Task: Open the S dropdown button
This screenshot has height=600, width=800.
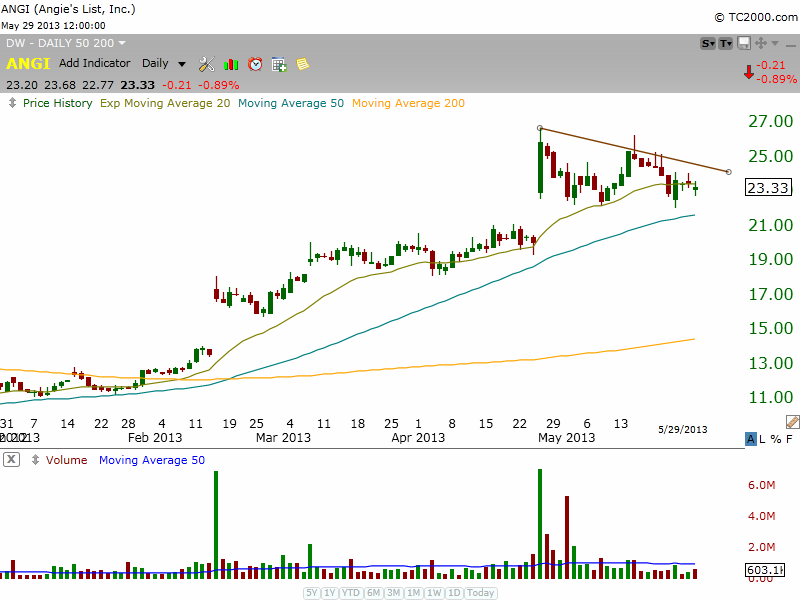Action: (708, 44)
